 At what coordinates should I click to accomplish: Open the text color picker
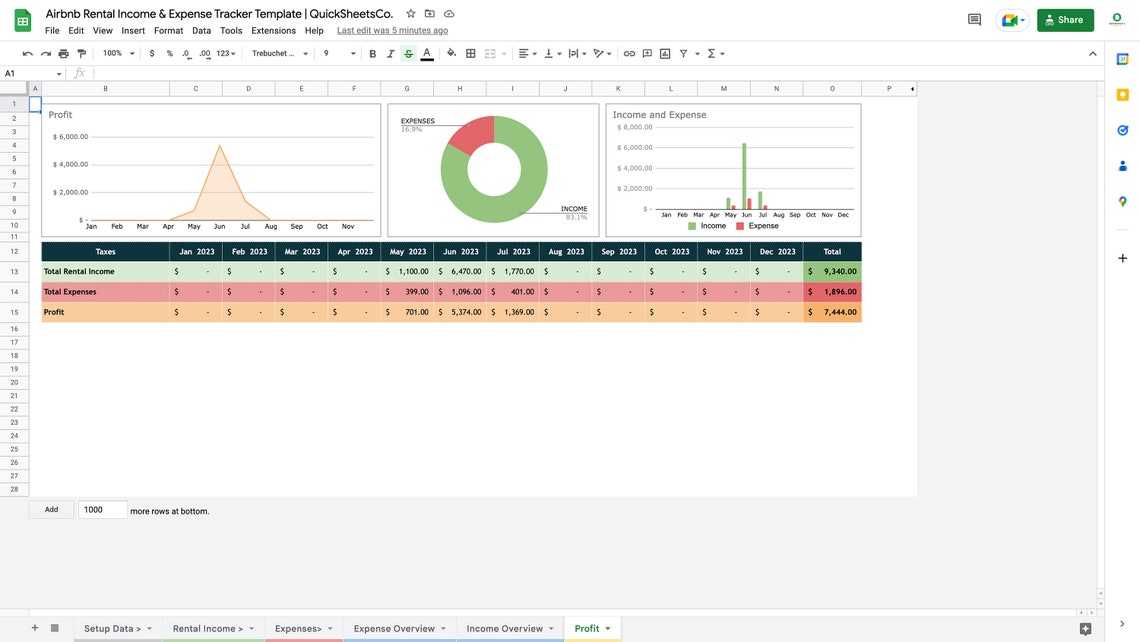tap(425, 52)
